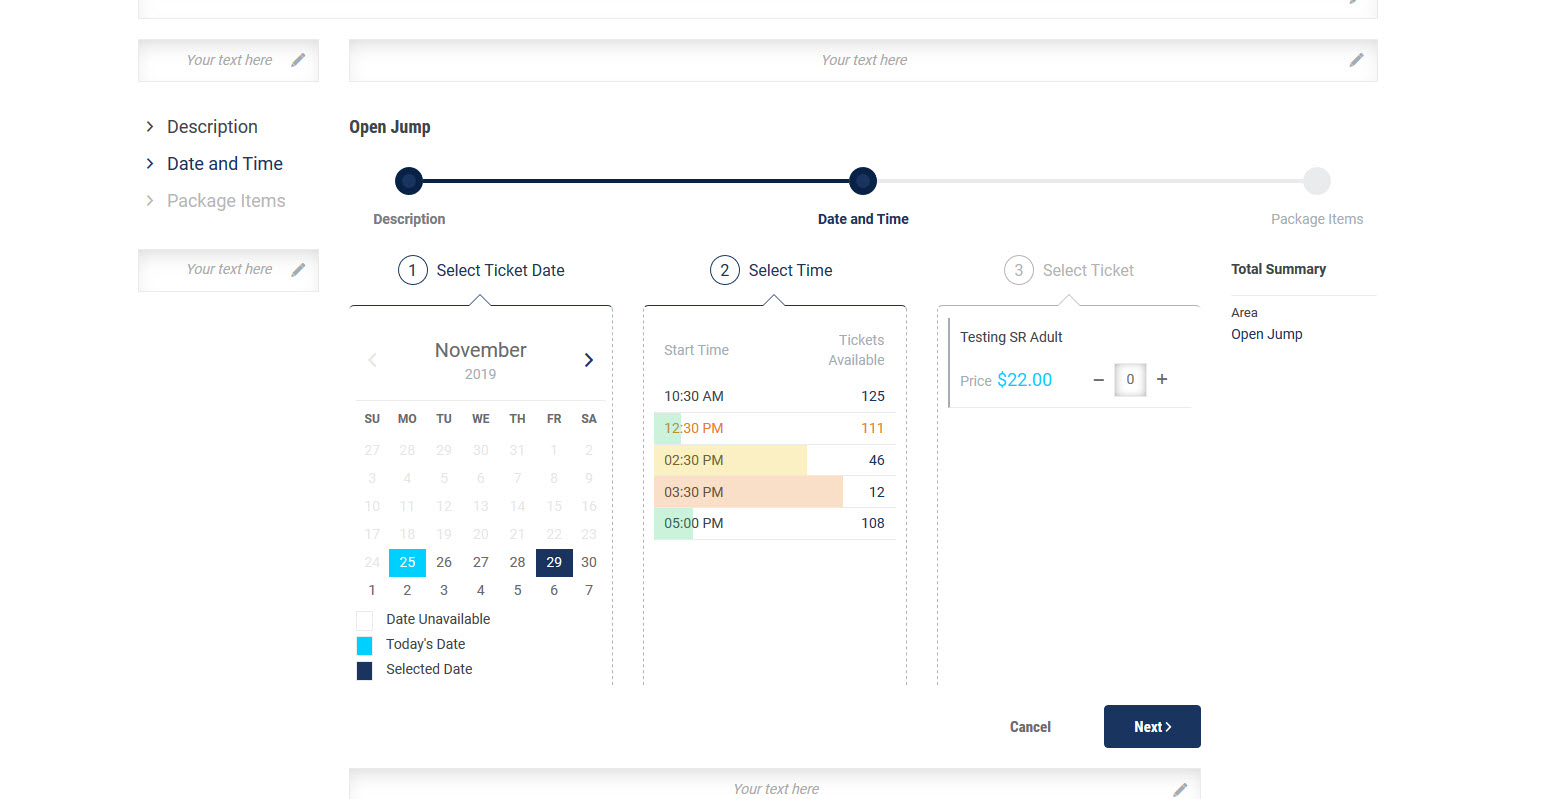1566x799 pixels.
Task: Click pencil icon in bottom footer text box
Action: (x=1180, y=789)
